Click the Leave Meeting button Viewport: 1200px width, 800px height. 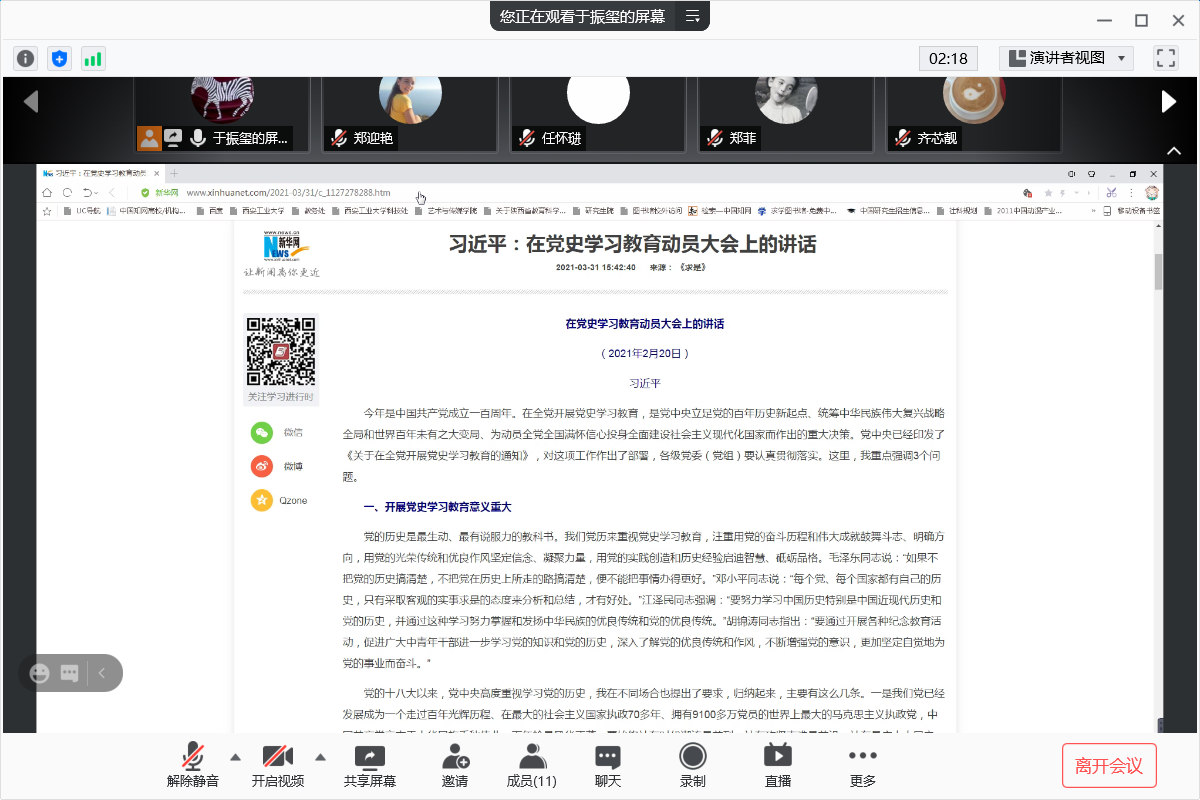[1108, 766]
